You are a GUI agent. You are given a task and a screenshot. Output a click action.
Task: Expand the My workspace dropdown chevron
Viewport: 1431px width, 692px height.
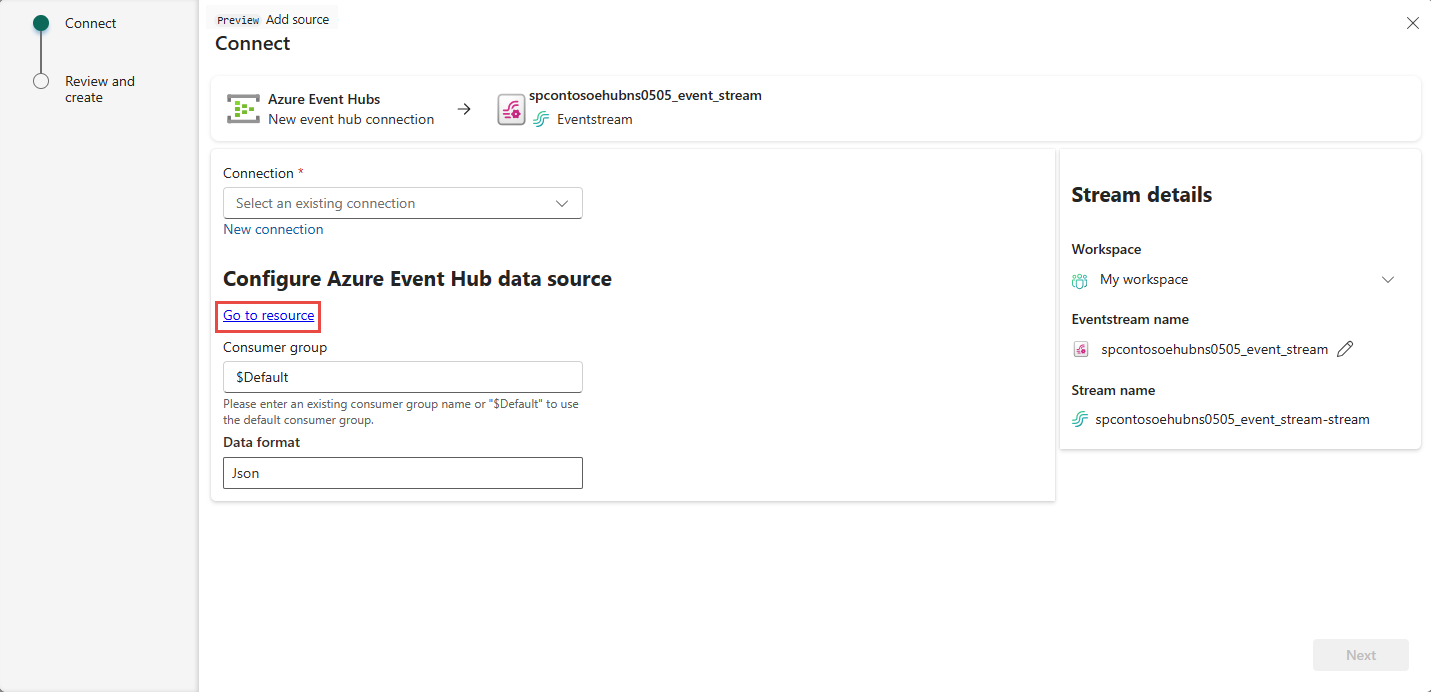click(1388, 280)
